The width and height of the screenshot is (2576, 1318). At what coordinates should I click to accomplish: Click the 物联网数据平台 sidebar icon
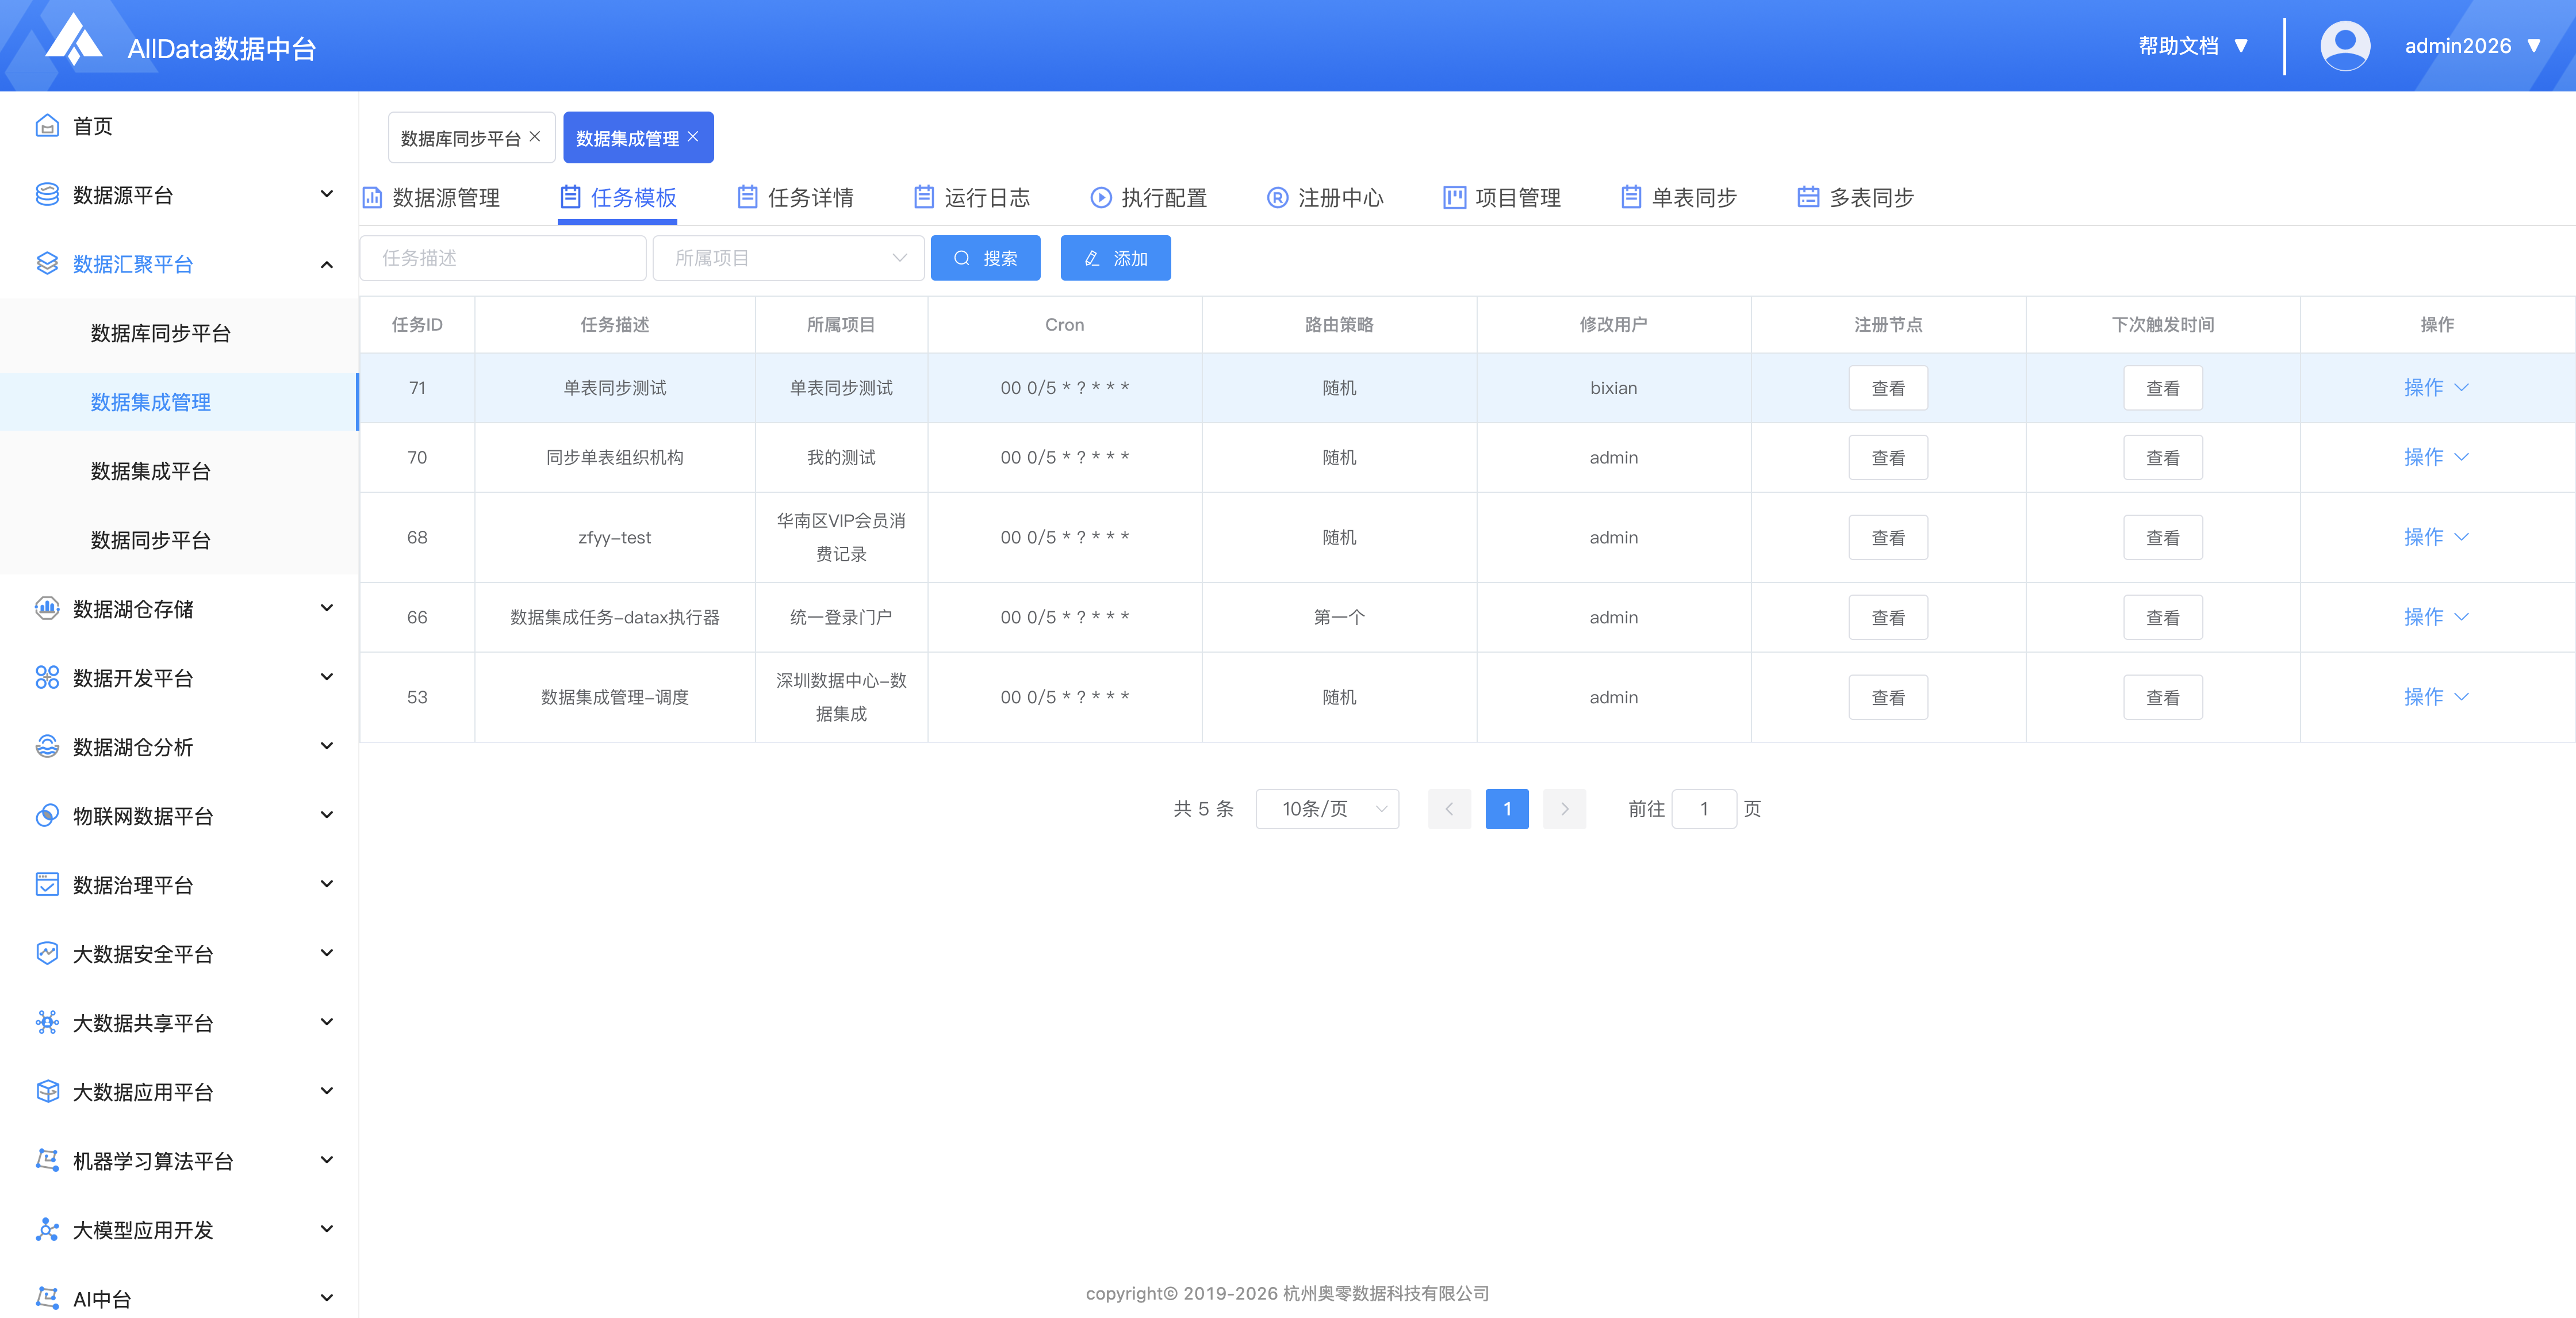point(47,816)
